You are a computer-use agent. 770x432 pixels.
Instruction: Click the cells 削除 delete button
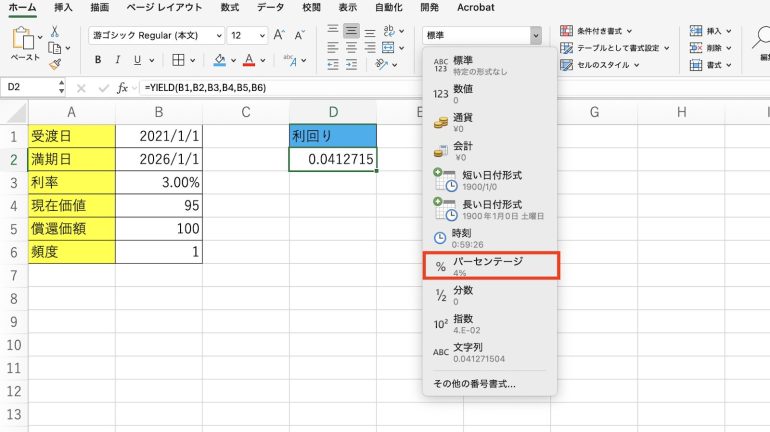pyautogui.click(x=710, y=48)
